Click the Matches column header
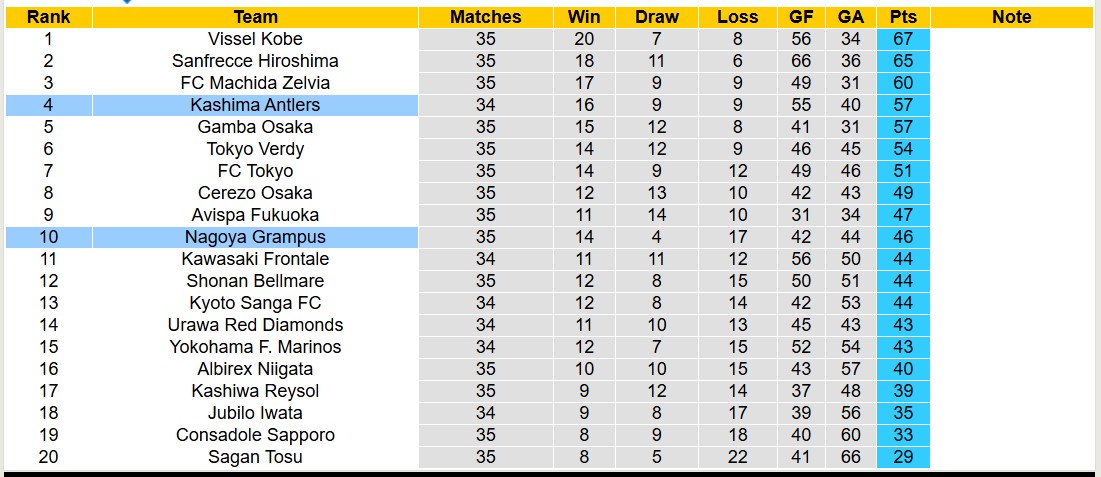This screenshot has height=477, width=1101. click(x=485, y=17)
